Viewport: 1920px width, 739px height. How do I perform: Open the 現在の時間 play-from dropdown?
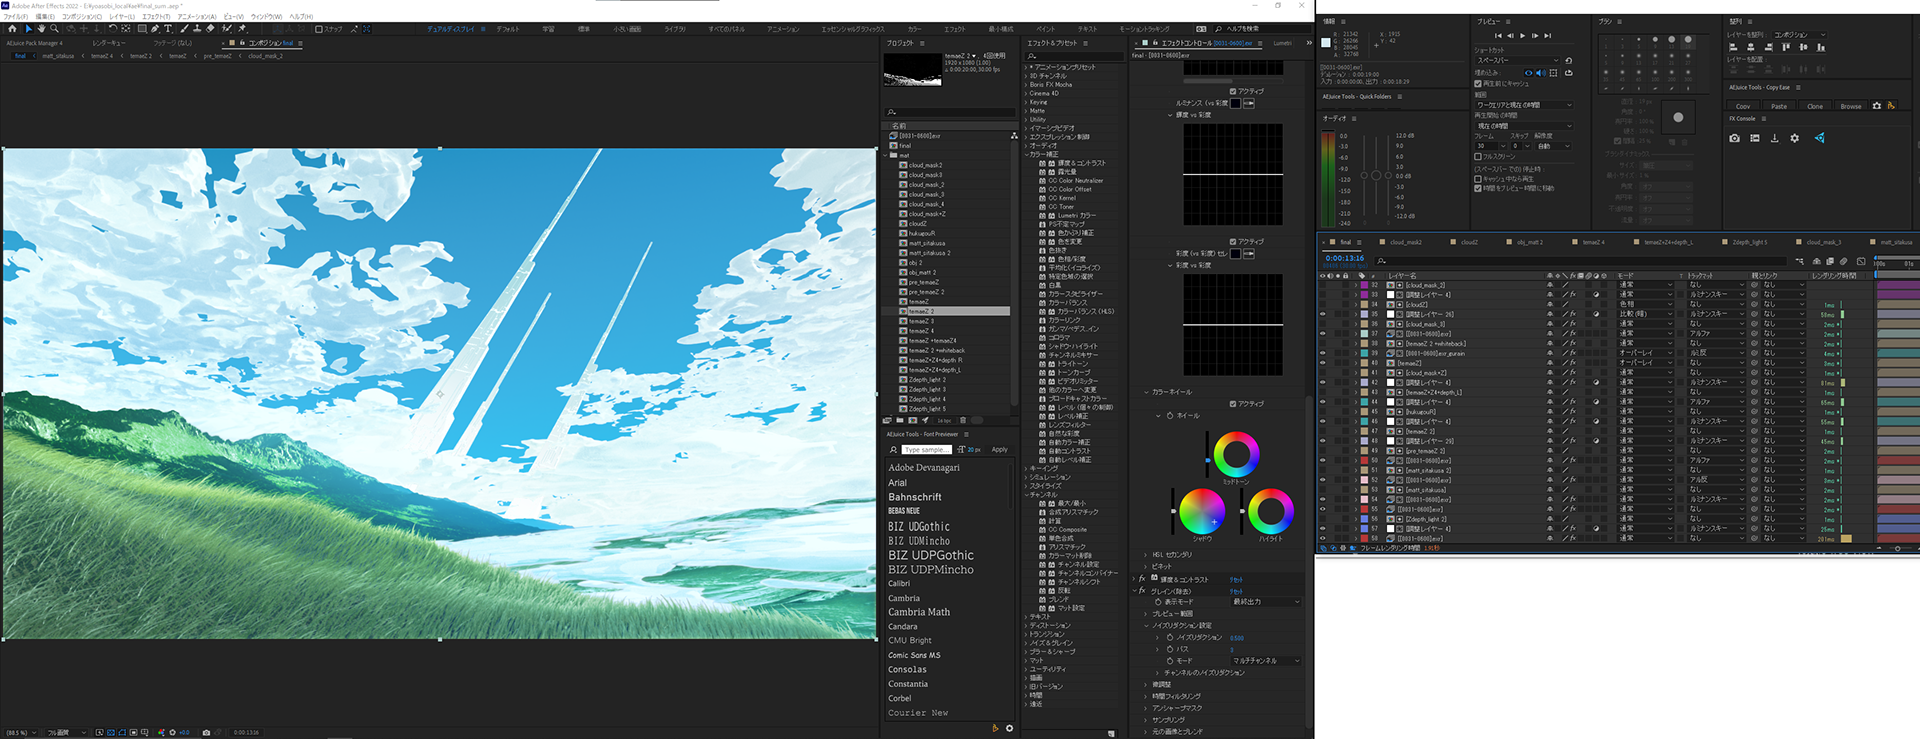(x=1524, y=126)
